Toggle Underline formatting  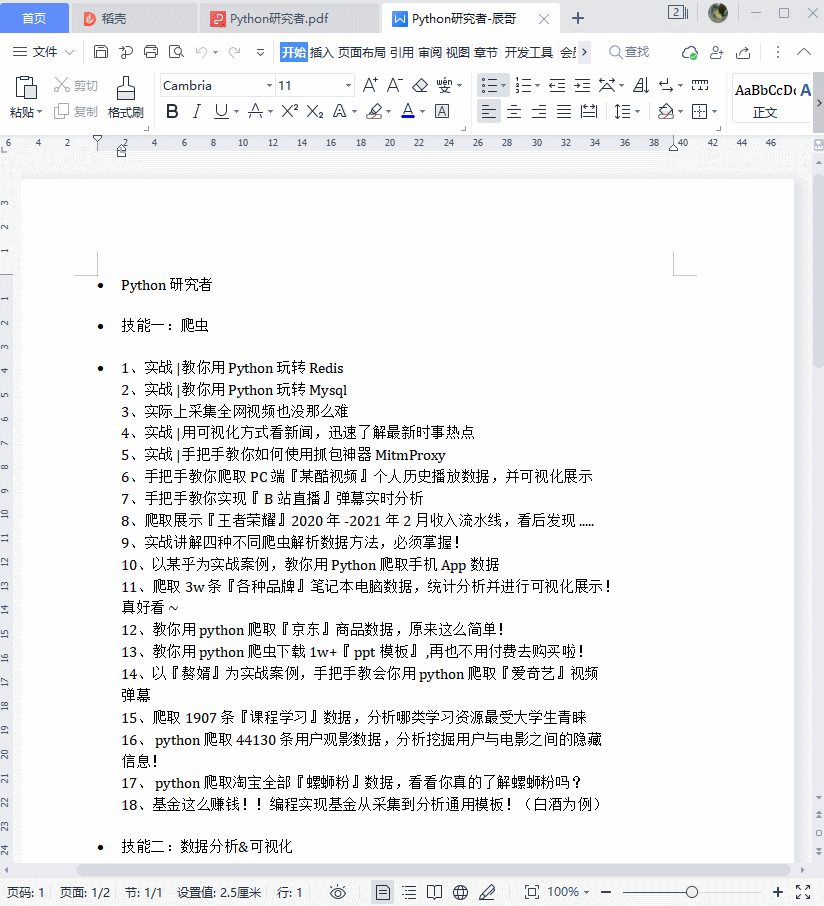click(x=221, y=111)
